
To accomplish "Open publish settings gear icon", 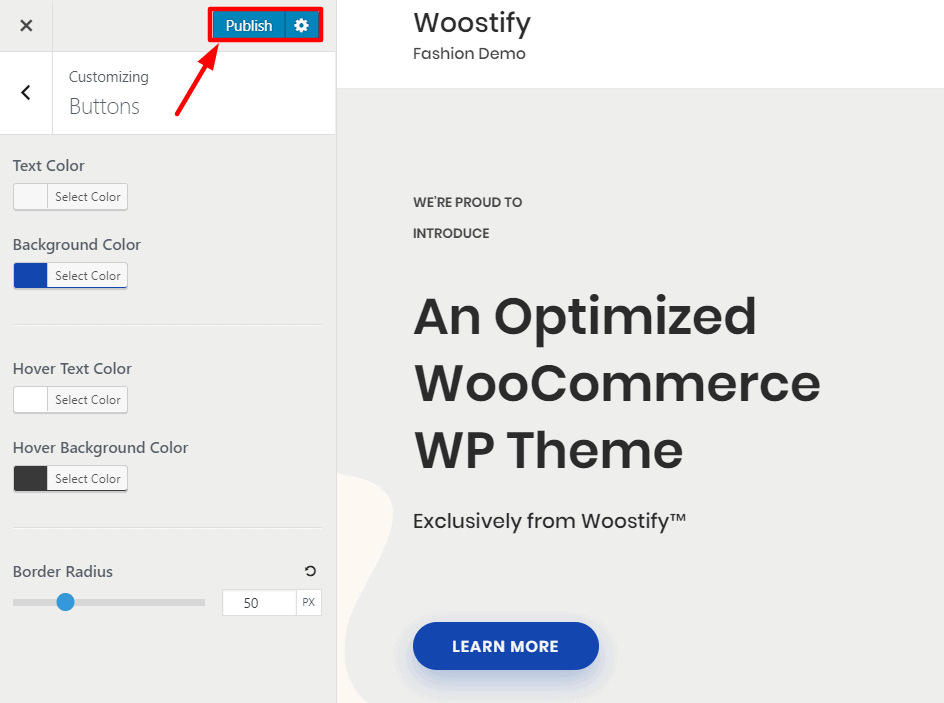I will click(x=302, y=25).
